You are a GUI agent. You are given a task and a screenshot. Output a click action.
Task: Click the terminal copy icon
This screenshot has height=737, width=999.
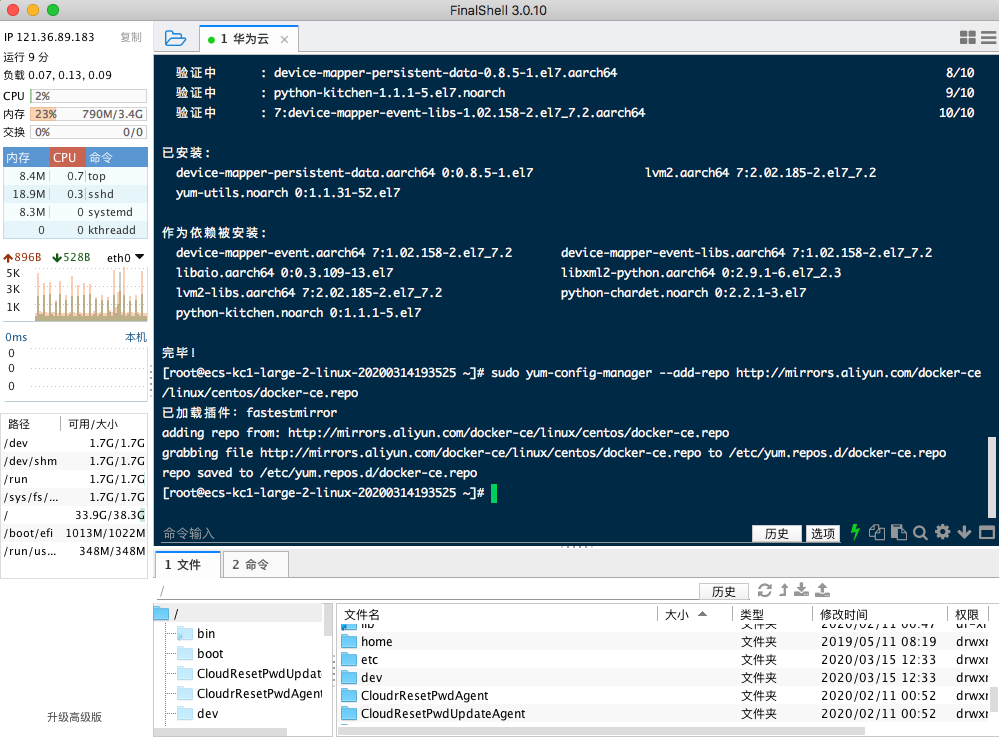[x=877, y=532]
